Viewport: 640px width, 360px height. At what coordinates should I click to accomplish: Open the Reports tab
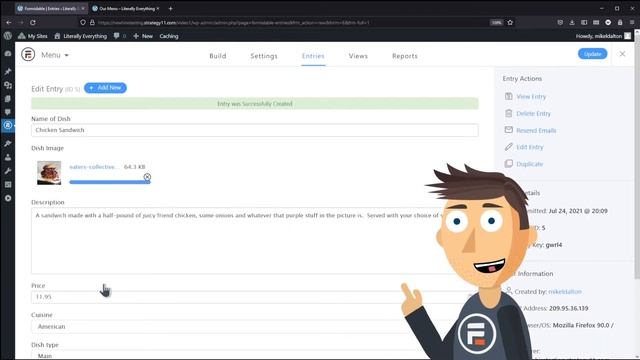[404, 56]
